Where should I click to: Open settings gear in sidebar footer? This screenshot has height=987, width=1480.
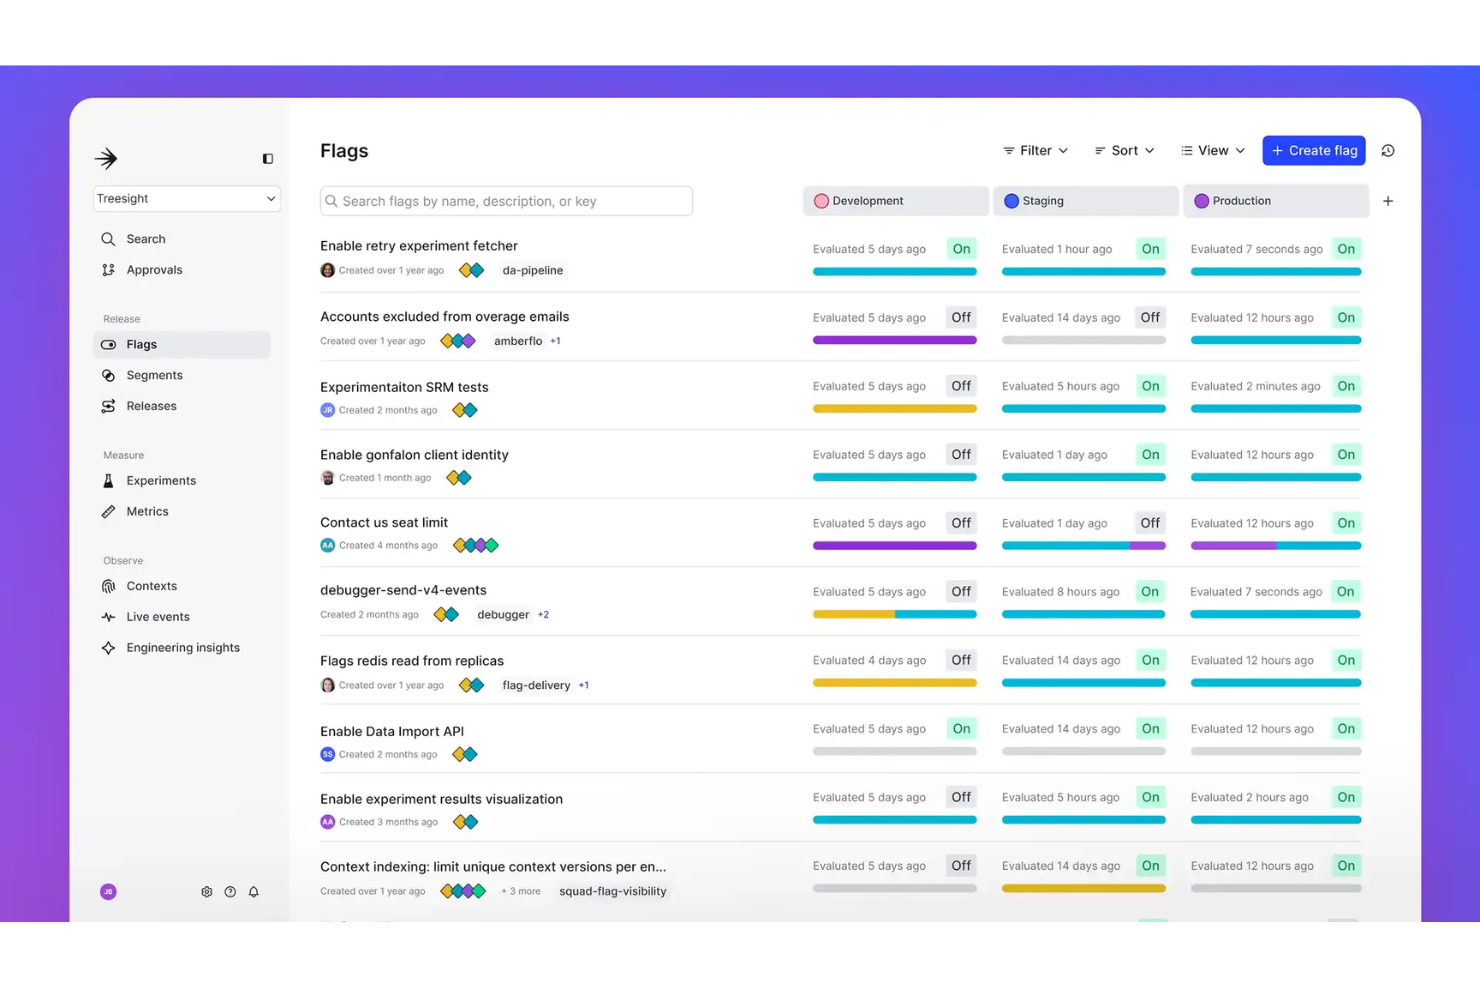(x=207, y=892)
